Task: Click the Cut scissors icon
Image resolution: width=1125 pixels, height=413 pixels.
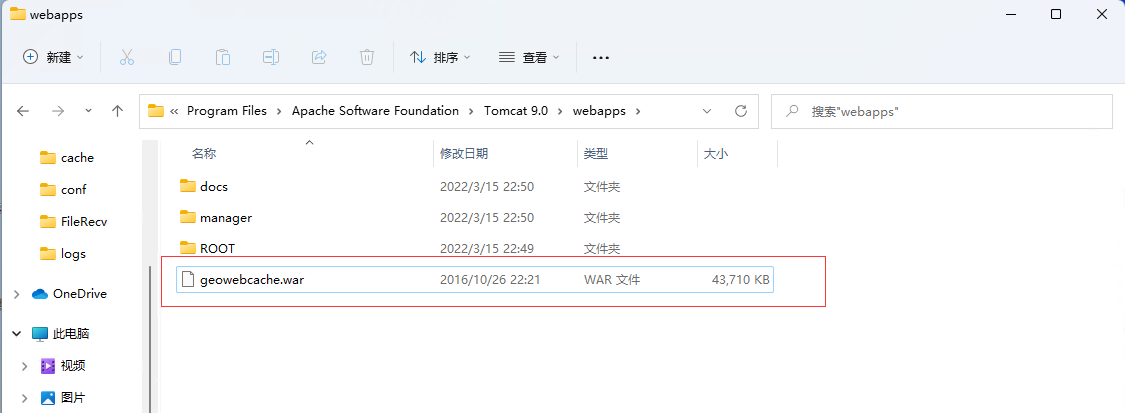Action: tap(127, 57)
